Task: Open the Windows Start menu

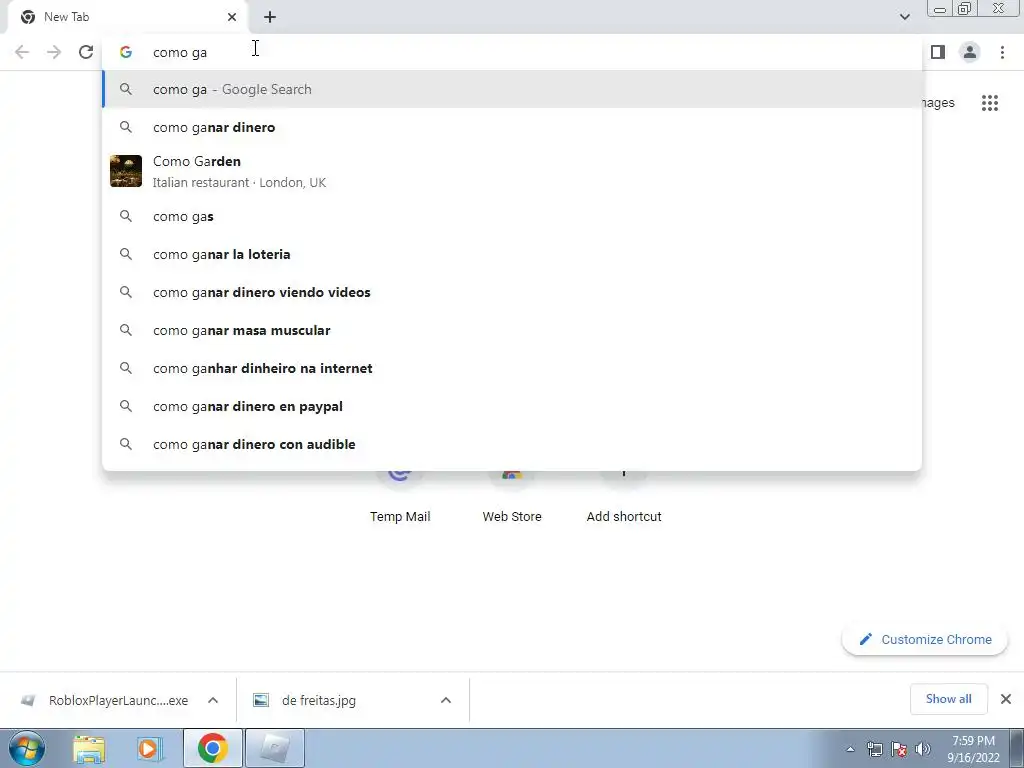Action: (x=27, y=748)
